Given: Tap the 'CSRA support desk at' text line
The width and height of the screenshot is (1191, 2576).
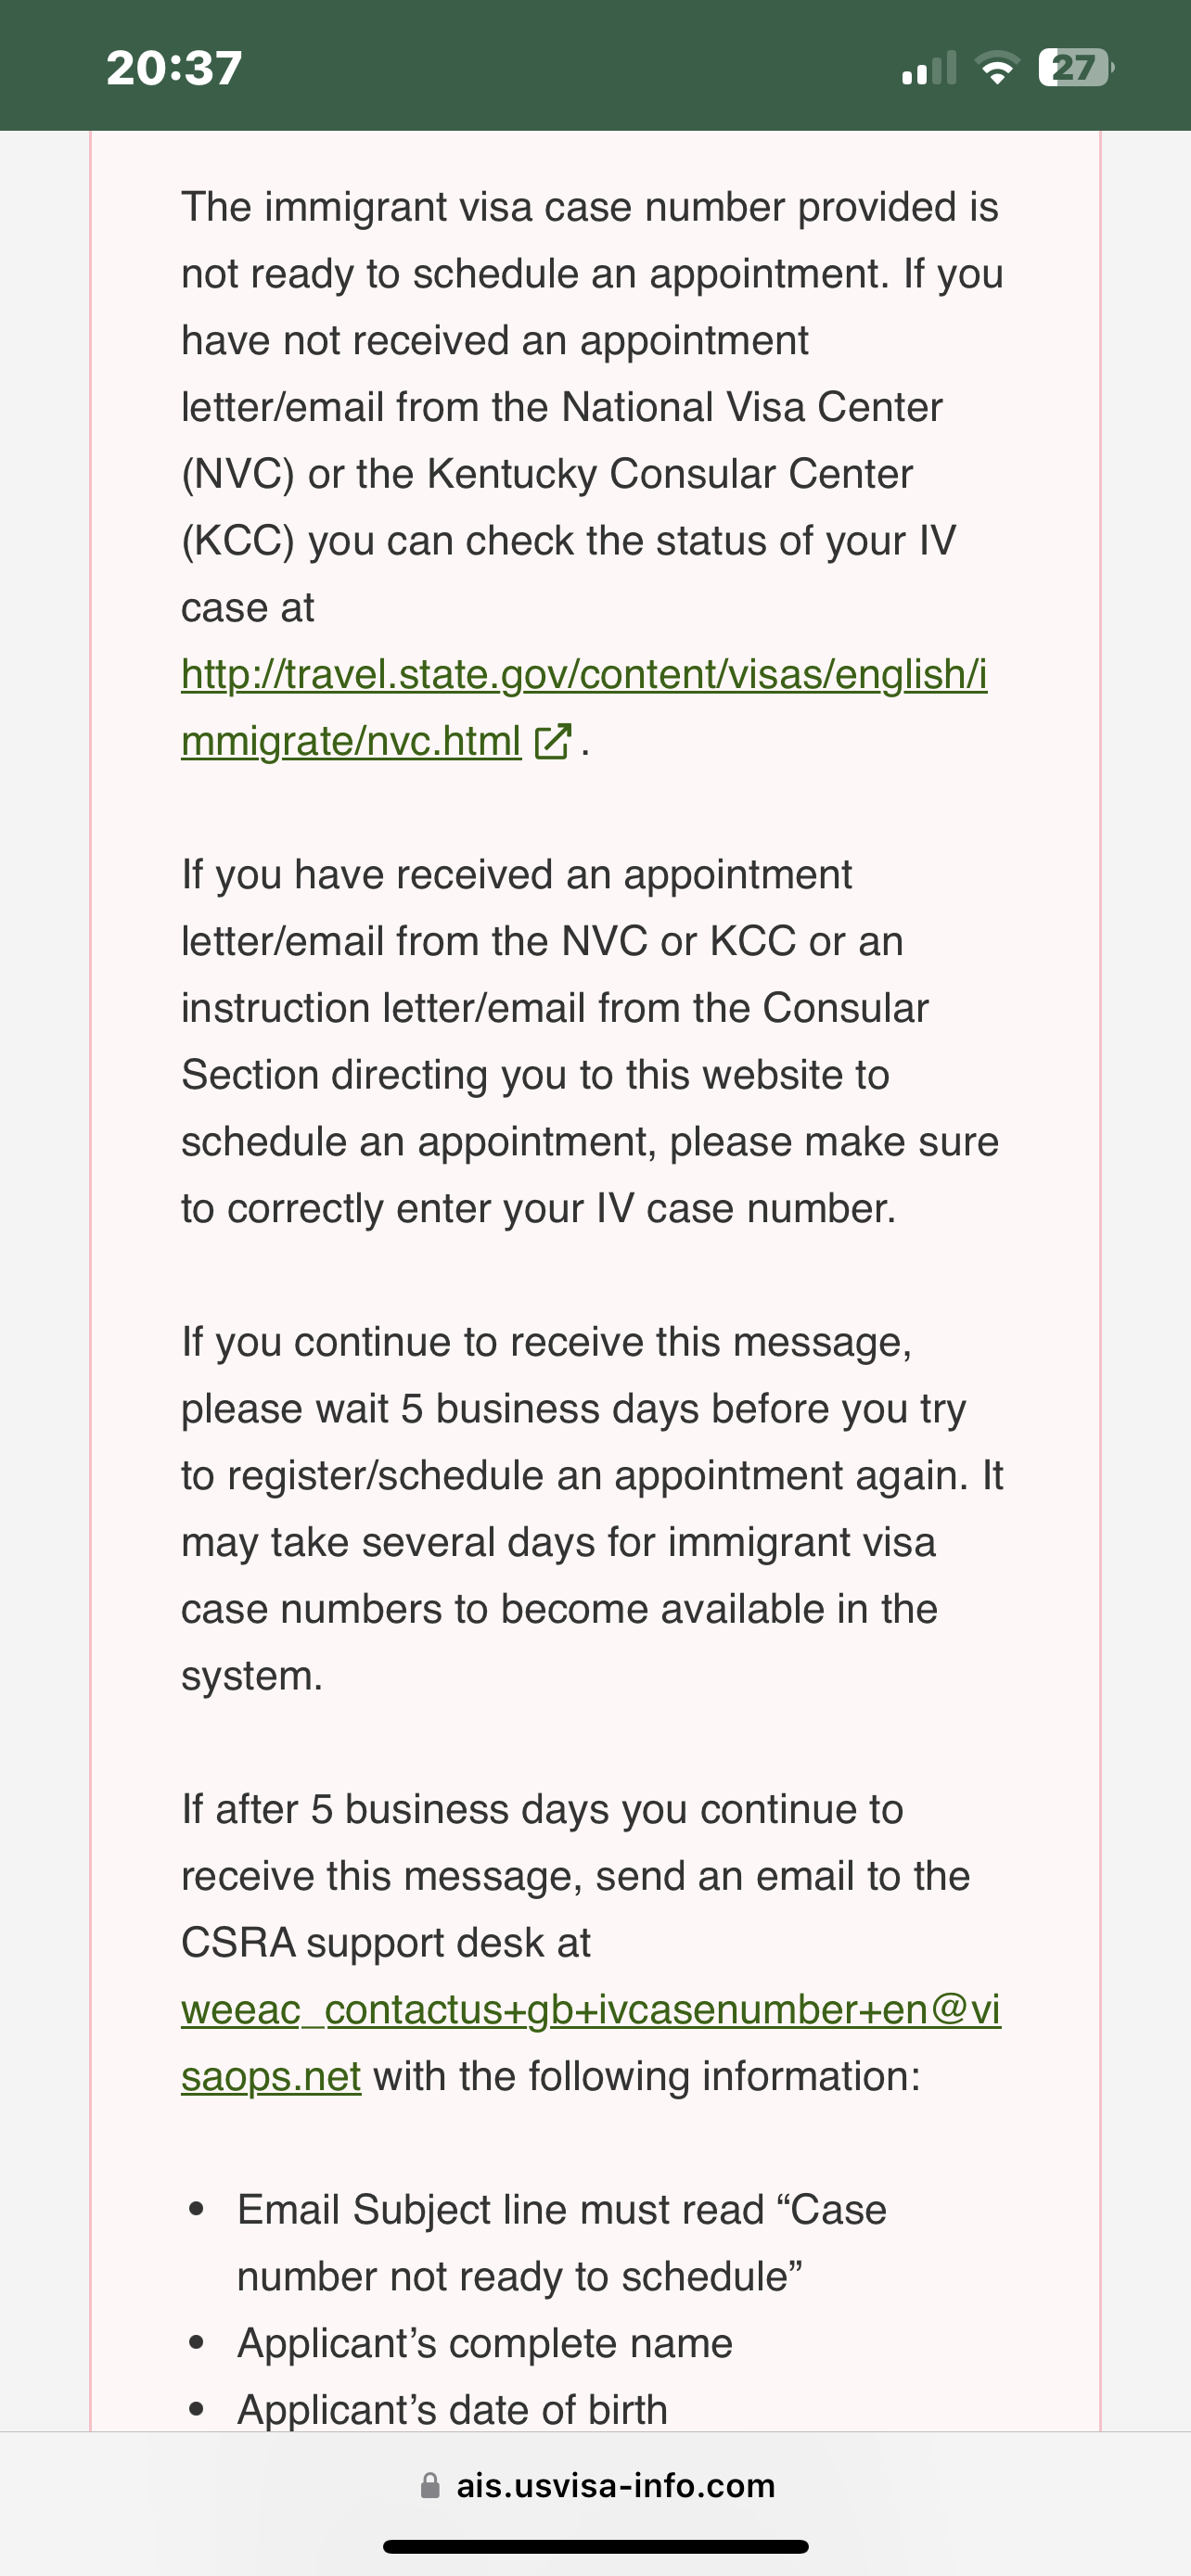Looking at the screenshot, I should pyautogui.click(x=386, y=1942).
